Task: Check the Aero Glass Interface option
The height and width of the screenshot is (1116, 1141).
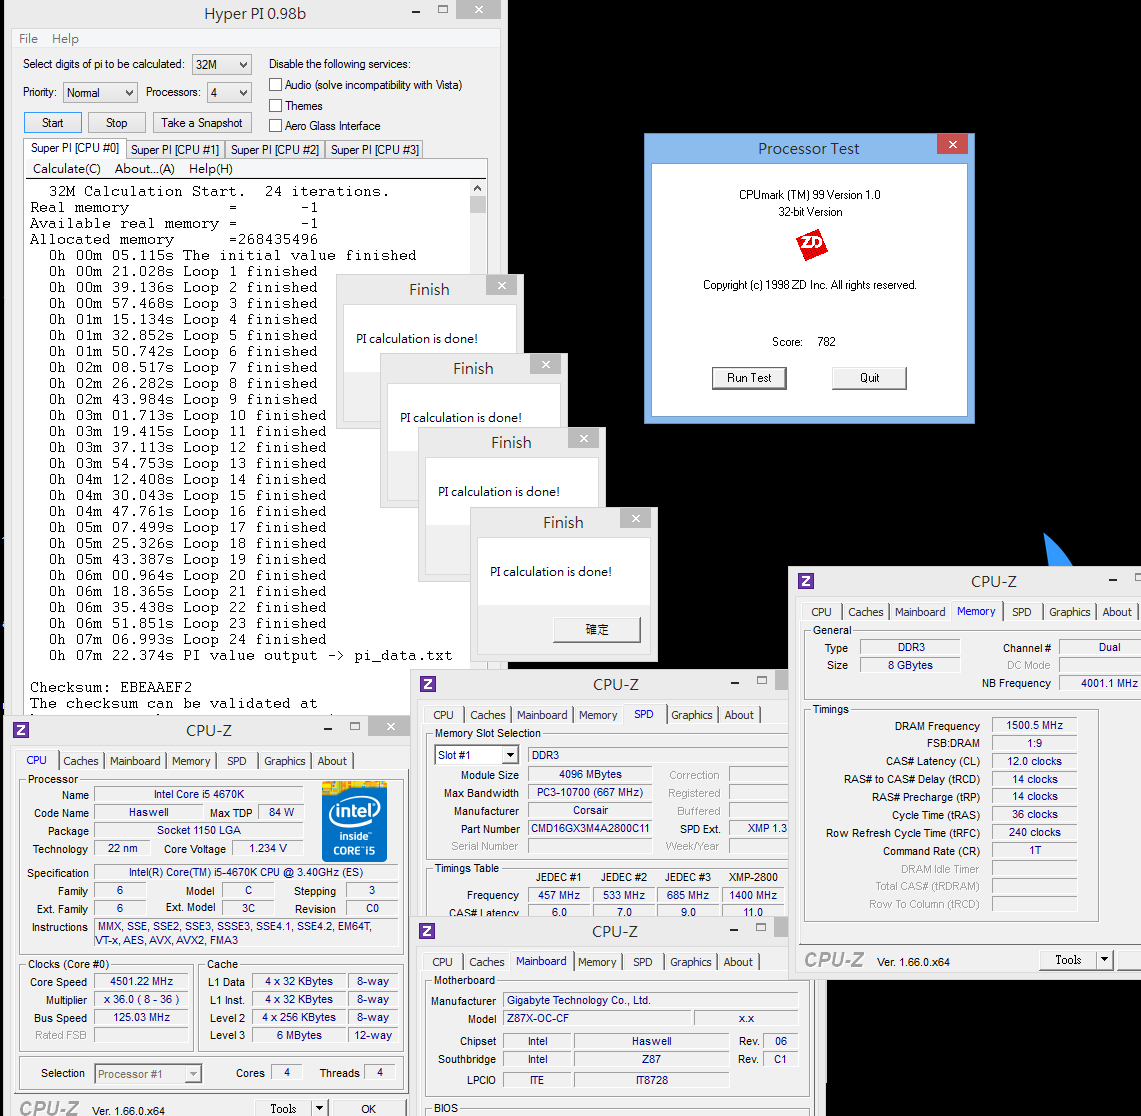Action: coord(276,125)
